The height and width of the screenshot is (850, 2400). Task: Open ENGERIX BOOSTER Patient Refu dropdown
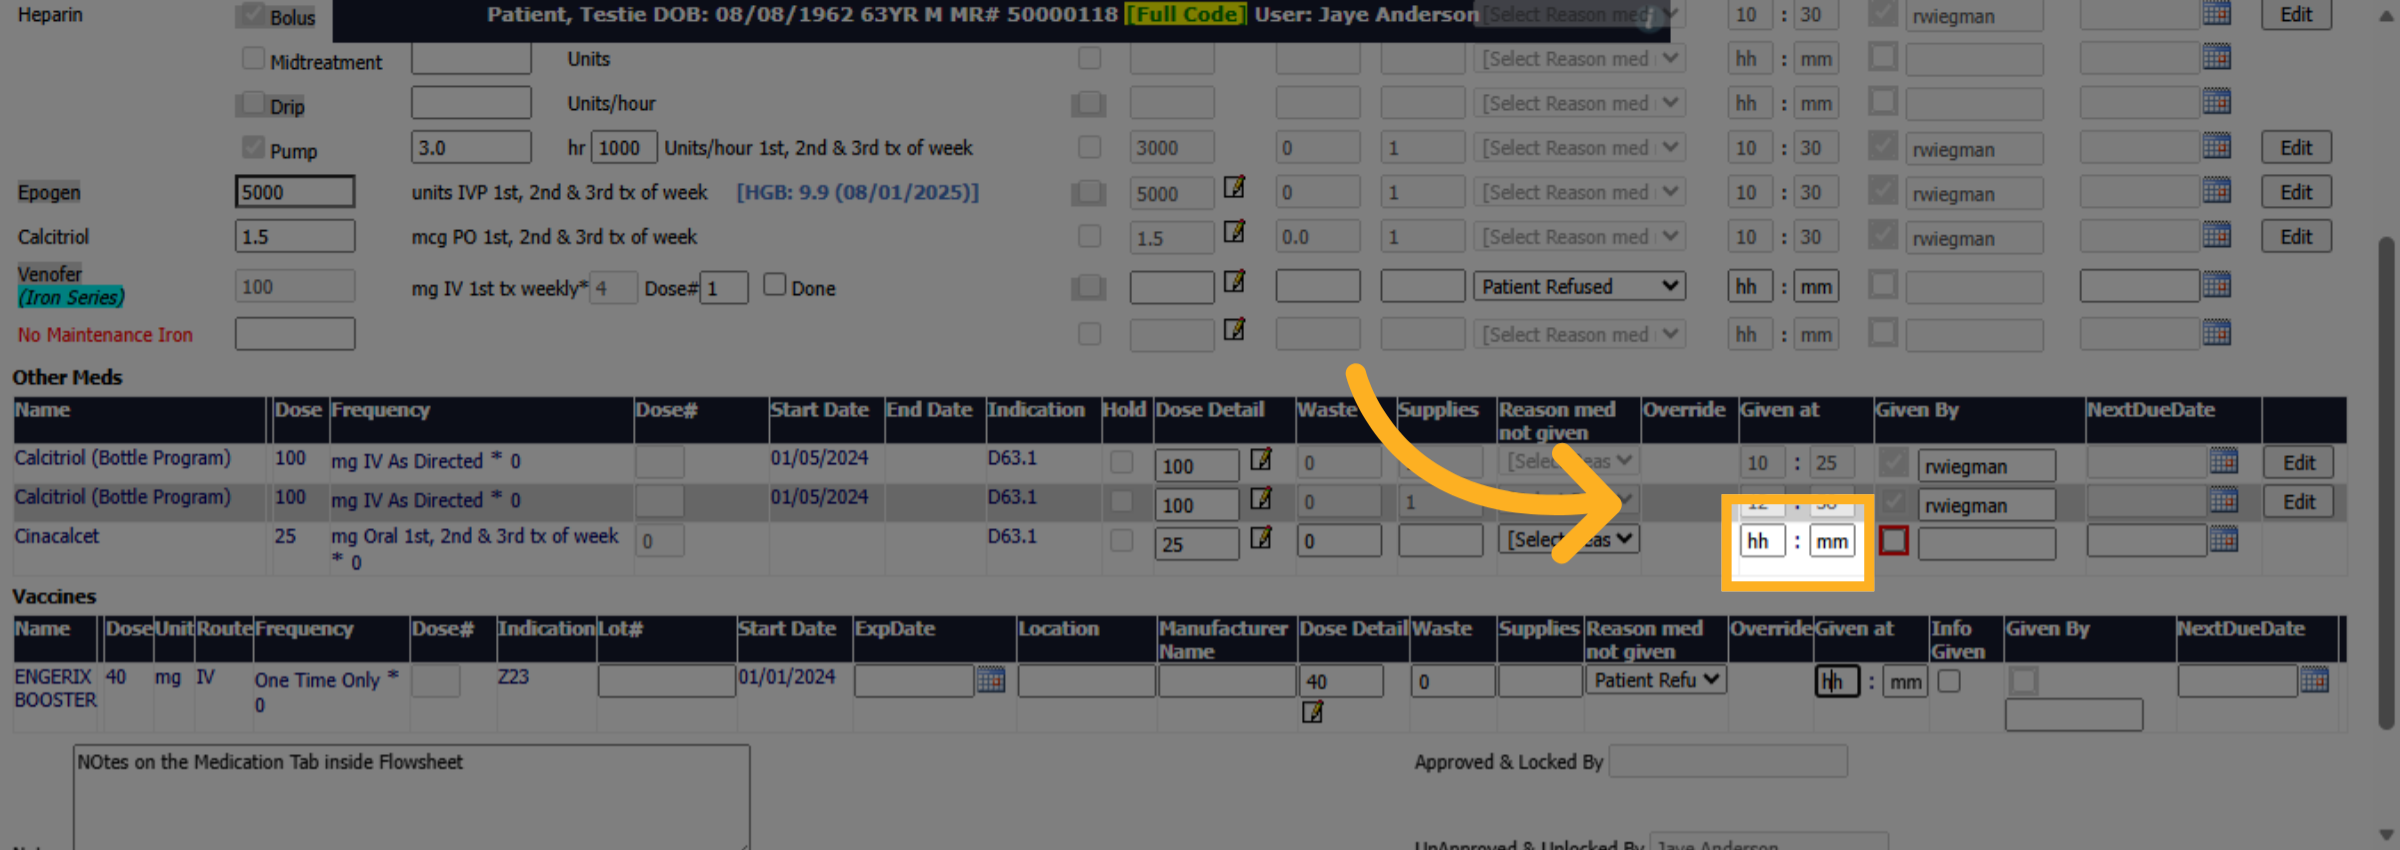click(1656, 680)
